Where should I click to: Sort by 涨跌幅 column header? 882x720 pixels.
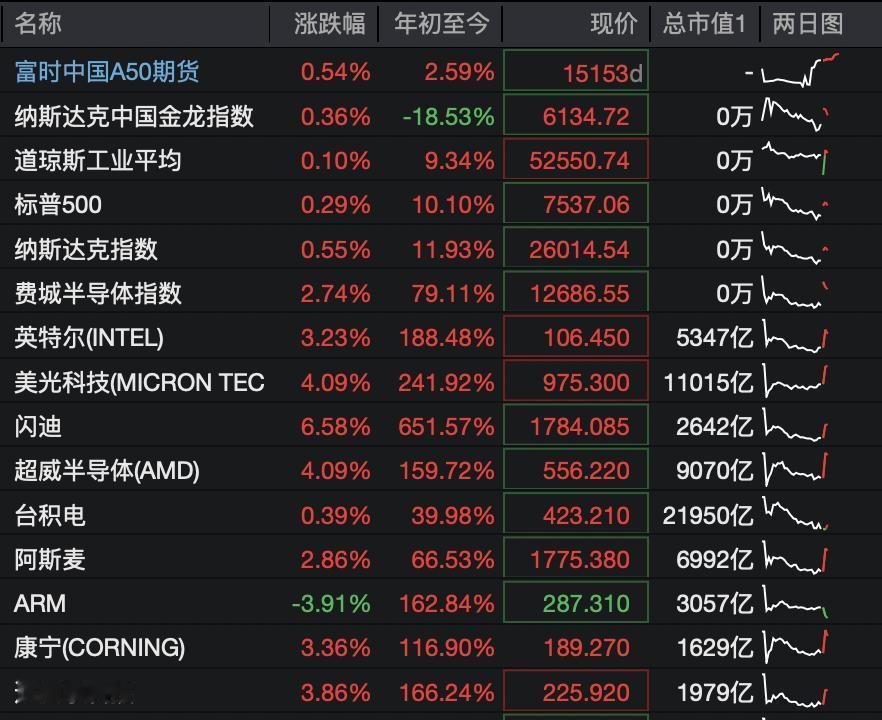[x=329, y=24]
